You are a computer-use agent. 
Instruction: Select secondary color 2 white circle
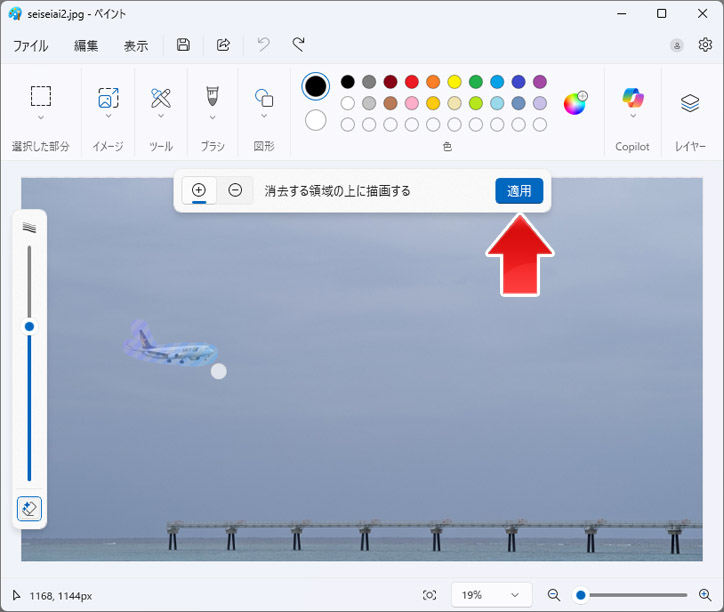click(x=315, y=120)
